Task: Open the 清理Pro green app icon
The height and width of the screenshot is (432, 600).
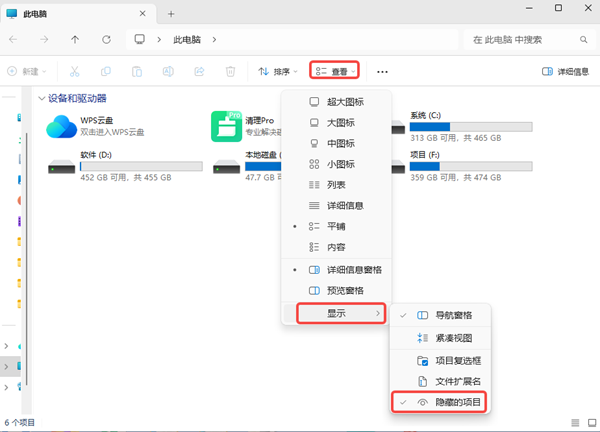Action: tap(226, 127)
